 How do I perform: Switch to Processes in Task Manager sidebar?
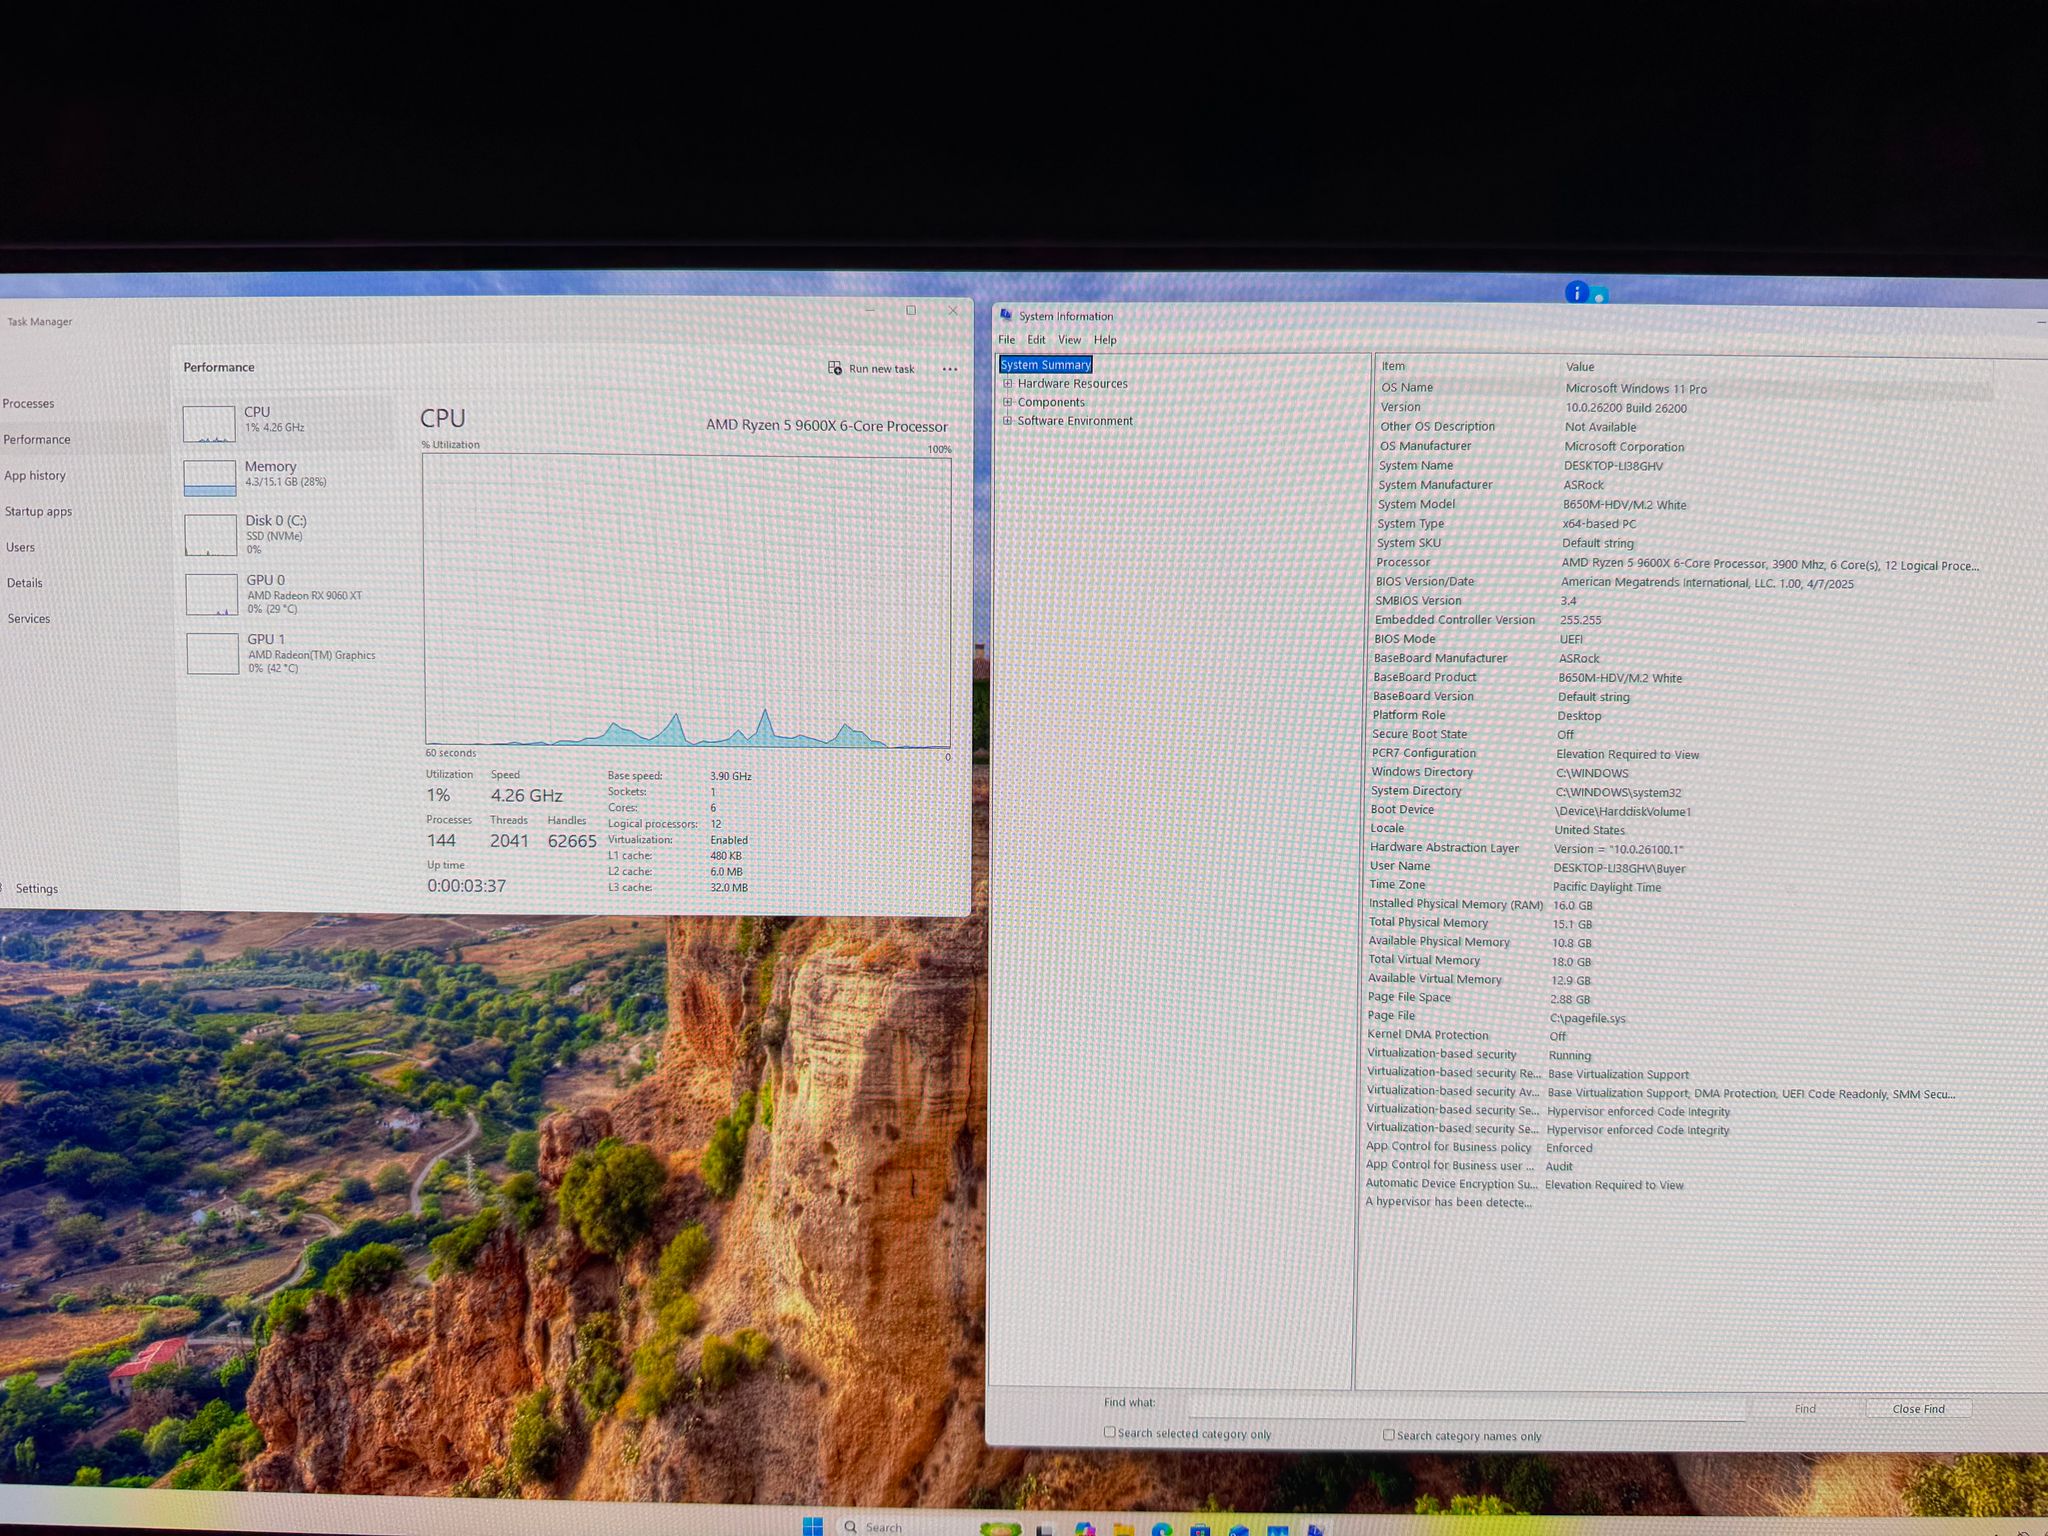coord(29,403)
